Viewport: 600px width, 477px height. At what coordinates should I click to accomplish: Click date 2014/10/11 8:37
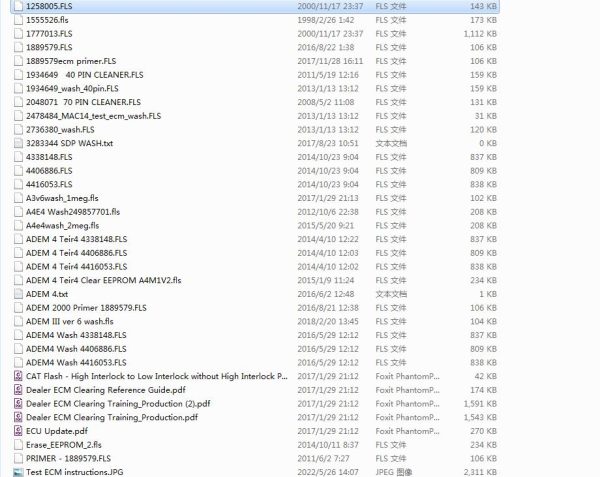pyautogui.click(x=328, y=444)
